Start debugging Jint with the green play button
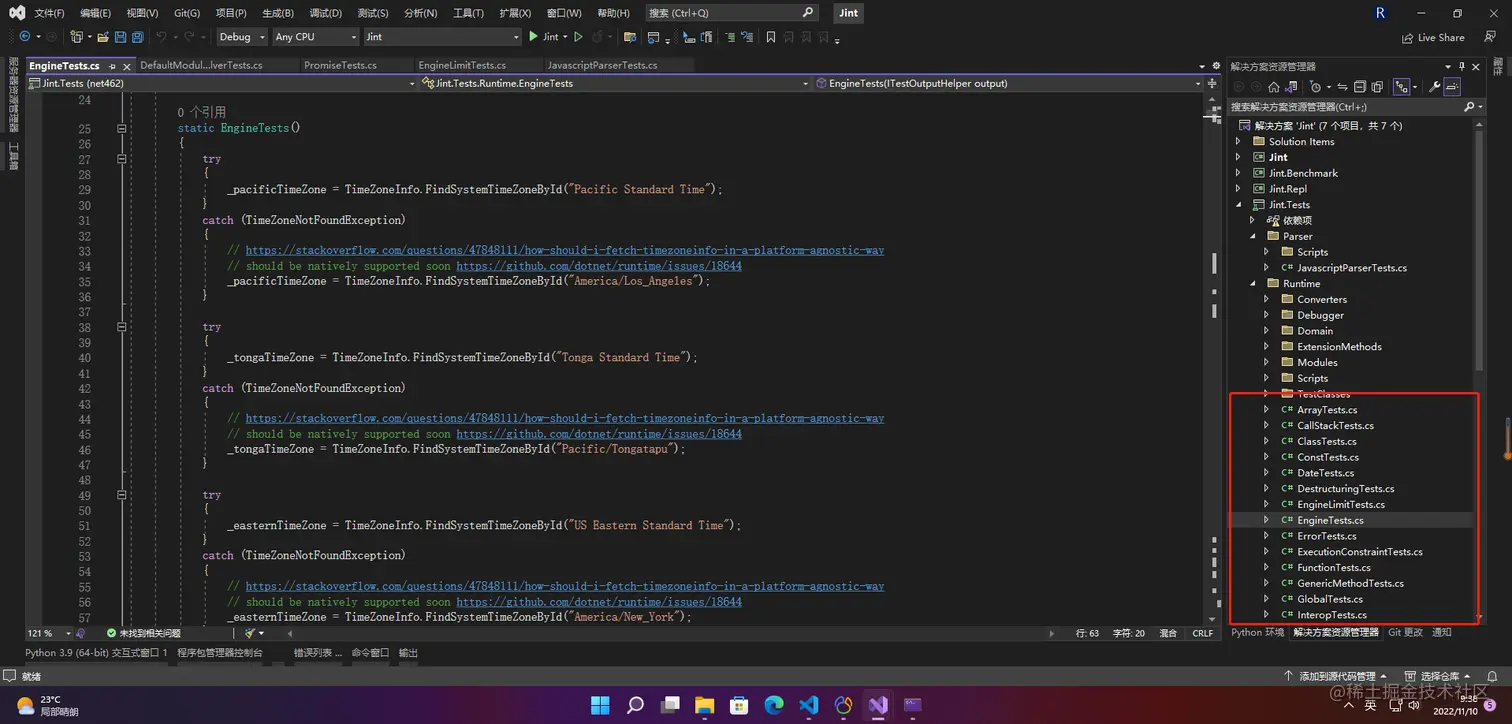Screen dimensions: 1512x724 (x=533, y=37)
